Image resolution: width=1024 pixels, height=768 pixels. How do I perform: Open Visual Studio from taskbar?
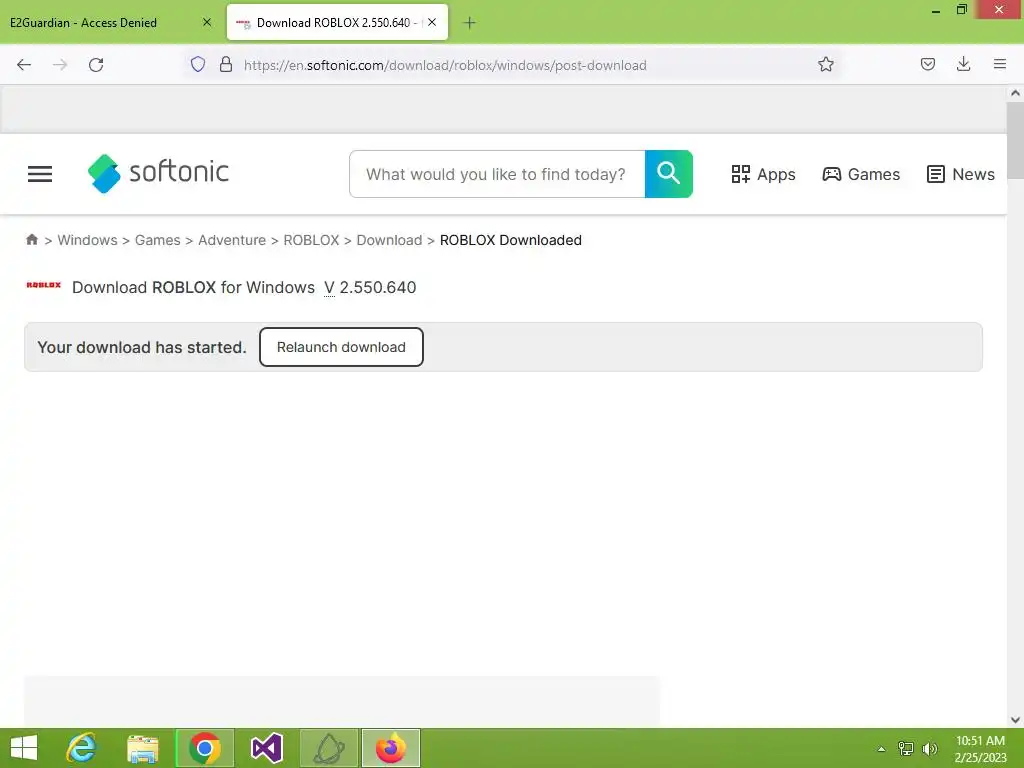(x=266, y=748)
